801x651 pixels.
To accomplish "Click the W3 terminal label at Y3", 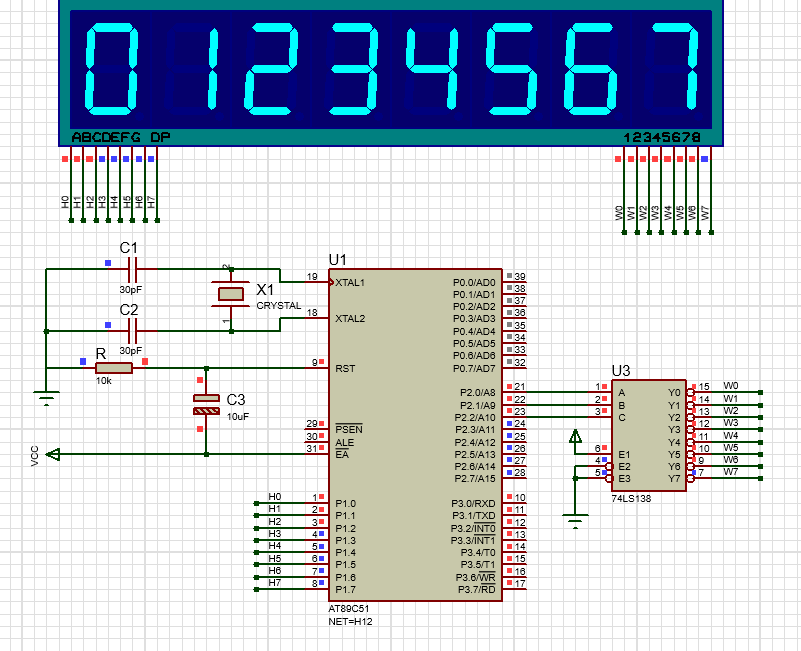I will (x=731, y=423).
